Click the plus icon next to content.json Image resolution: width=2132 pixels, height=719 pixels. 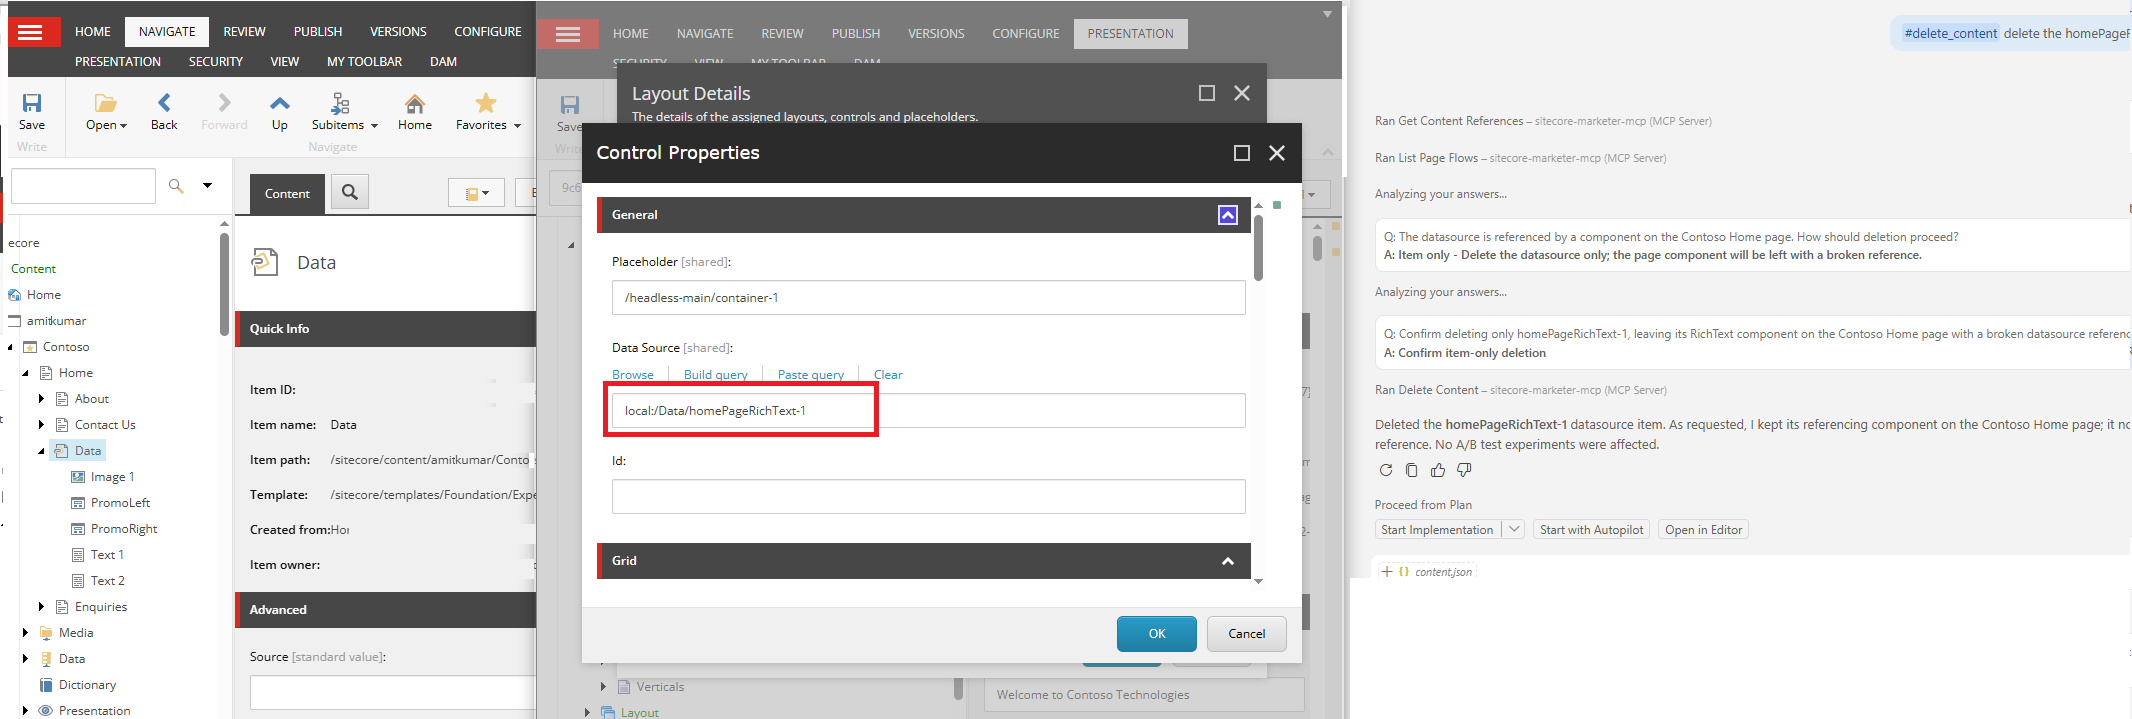point(1386,572)
